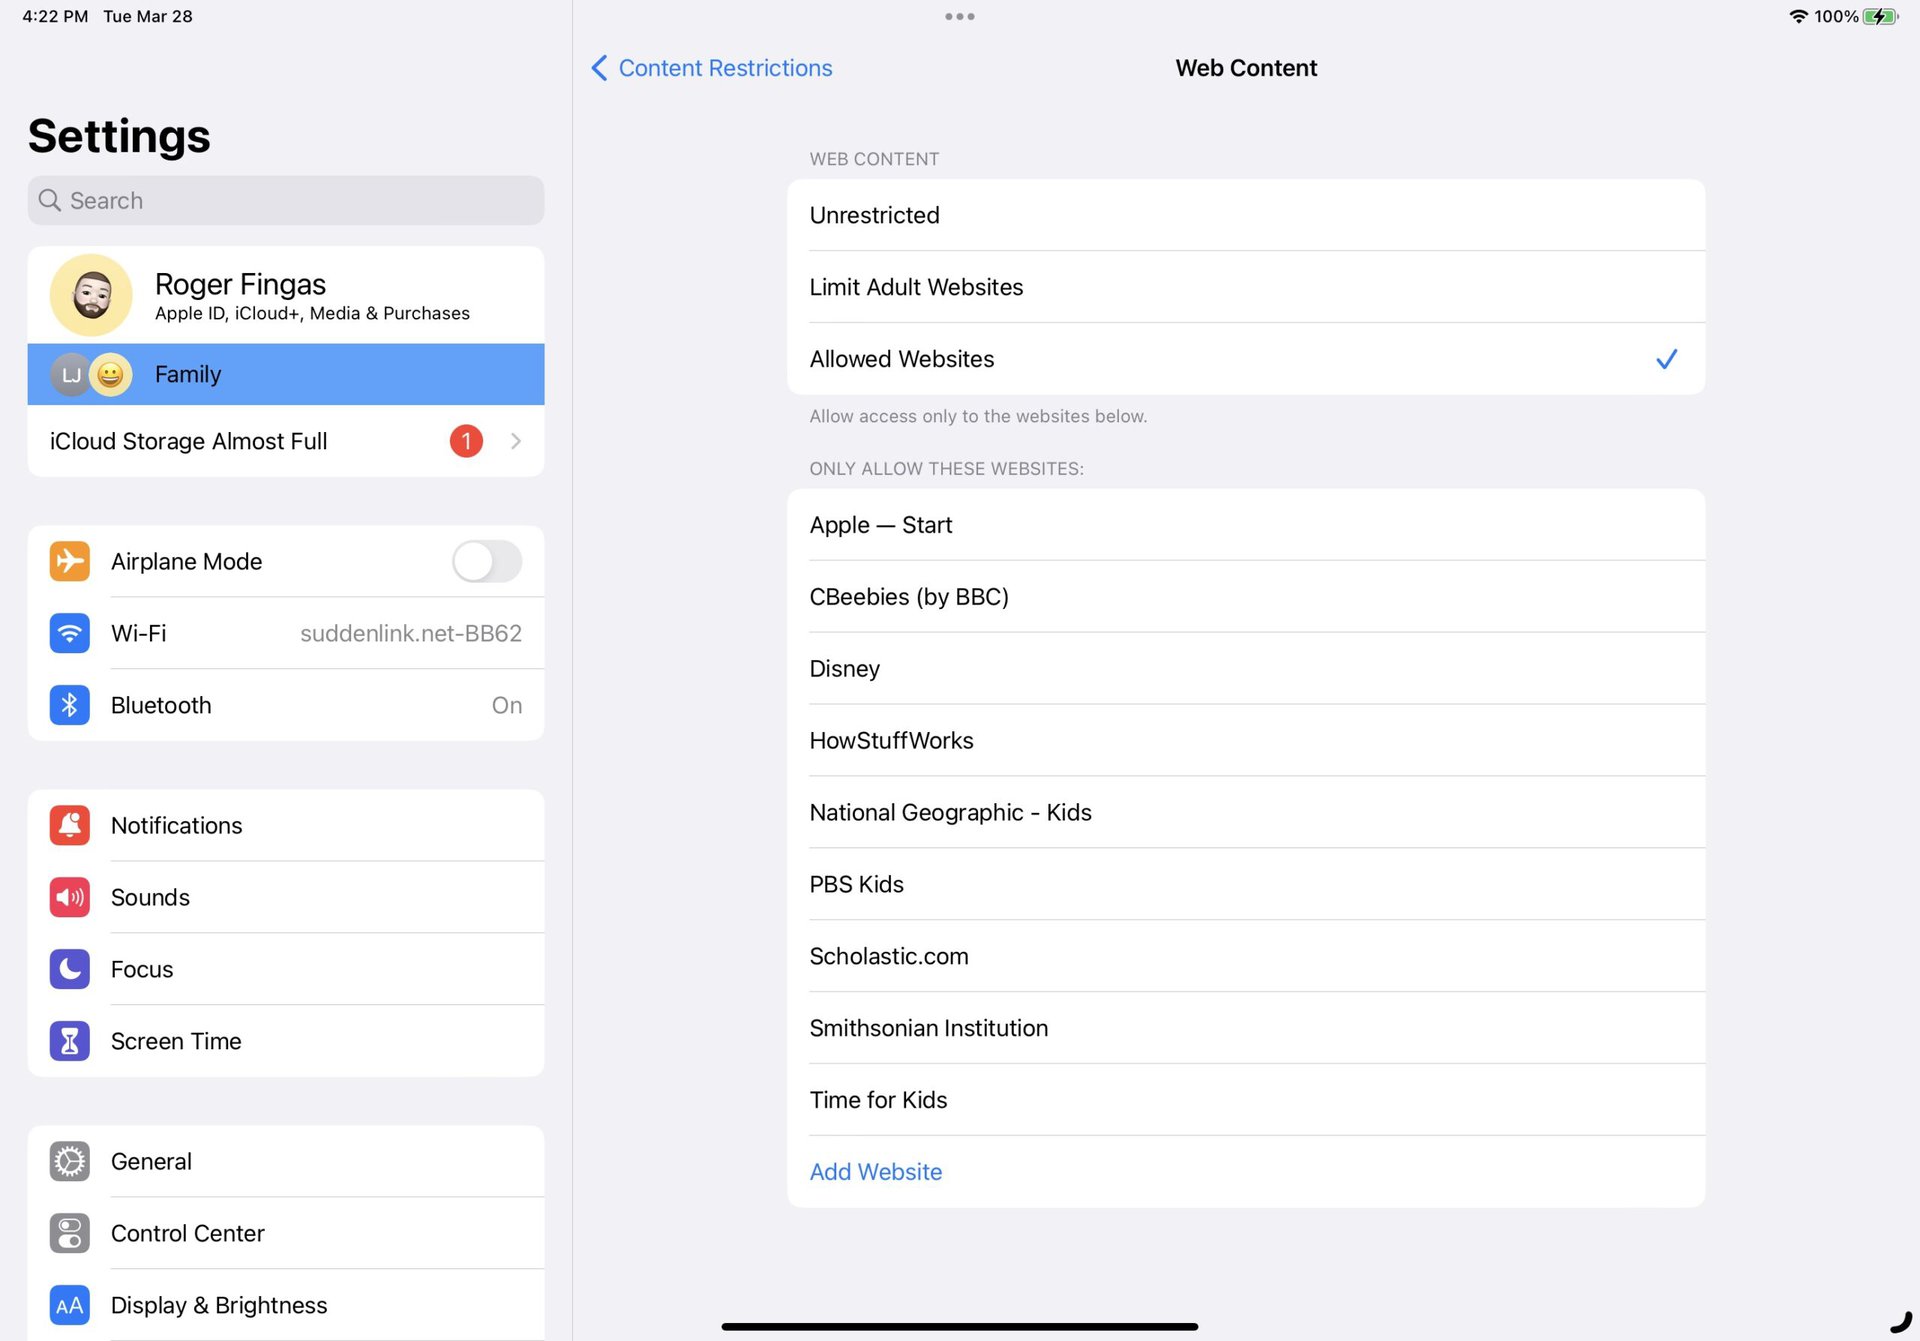Viewport: 1920px width, 1341px height.
Task: Tap the Control Center icon
Action: [x=69, y=1233]
